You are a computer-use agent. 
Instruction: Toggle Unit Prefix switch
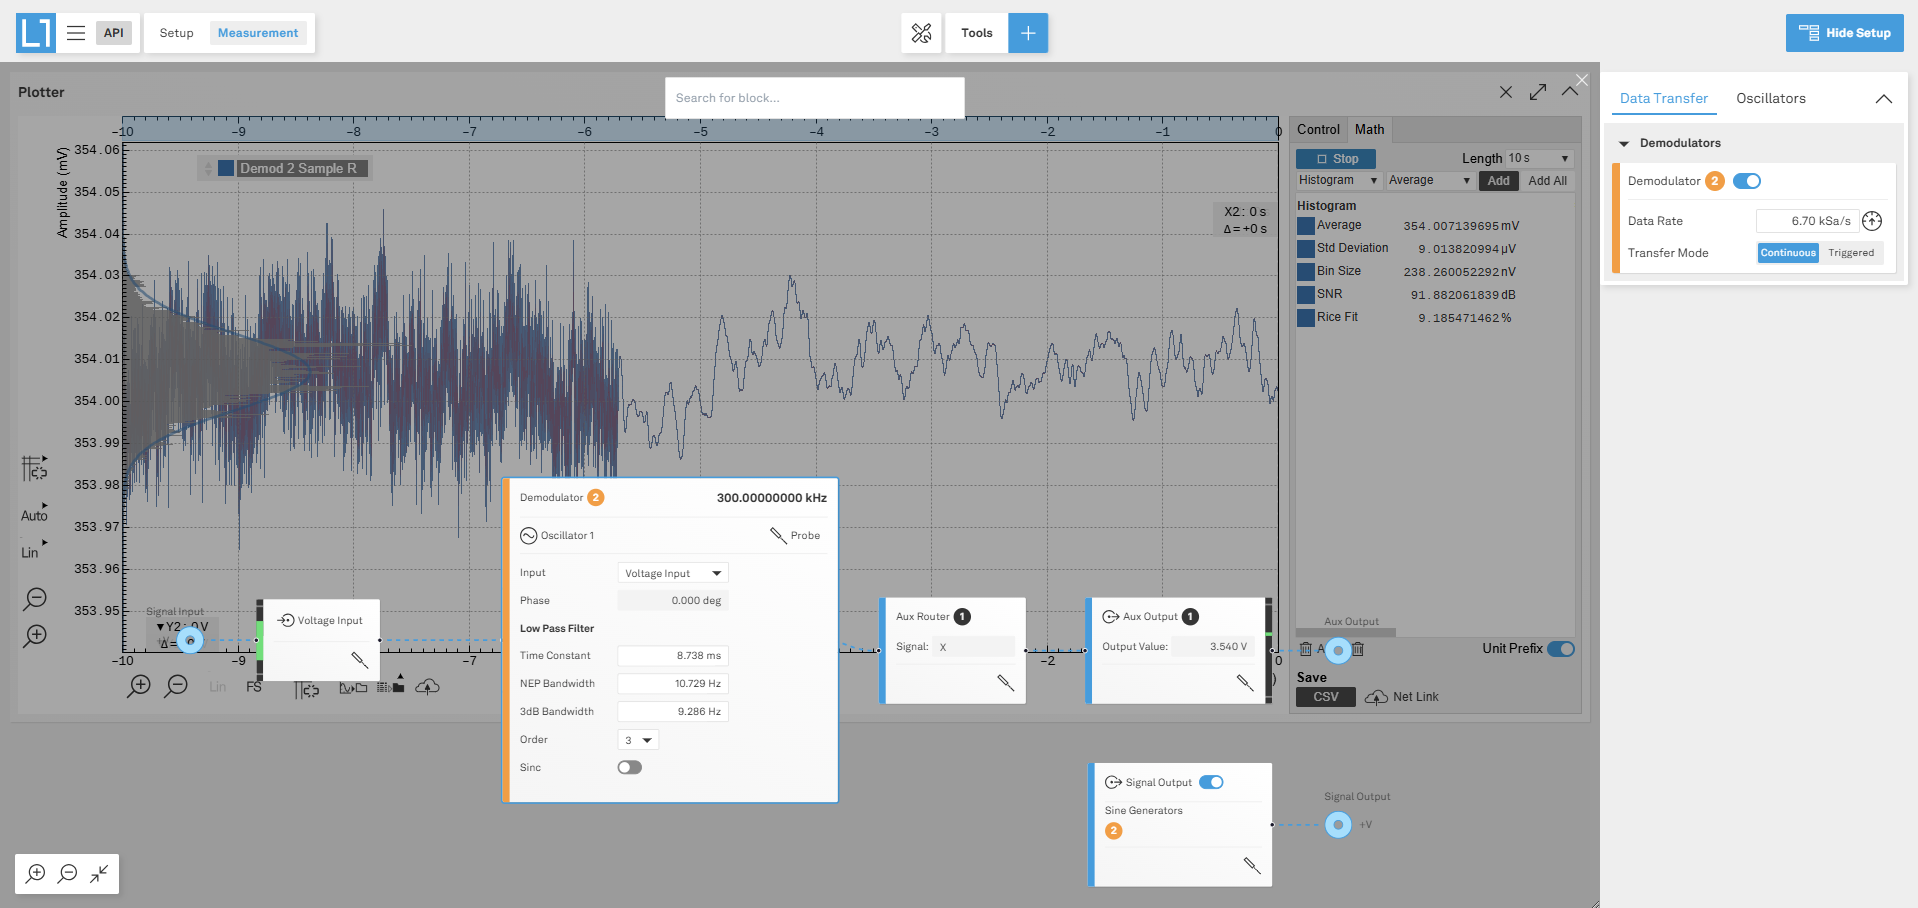pyautogui.click(x=1561, y=649)
